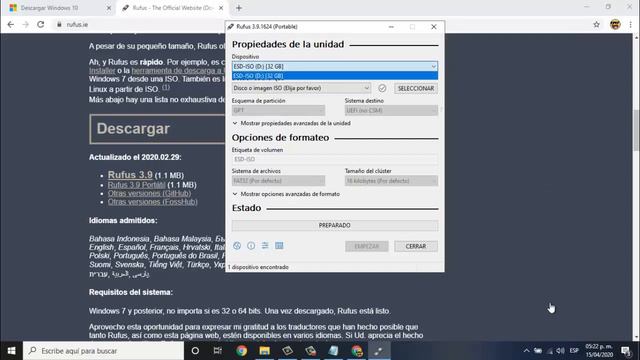The height and width of the screenshot is (360, 640).
Task: Minimize the Rufus window
Action: click(391, 27)
